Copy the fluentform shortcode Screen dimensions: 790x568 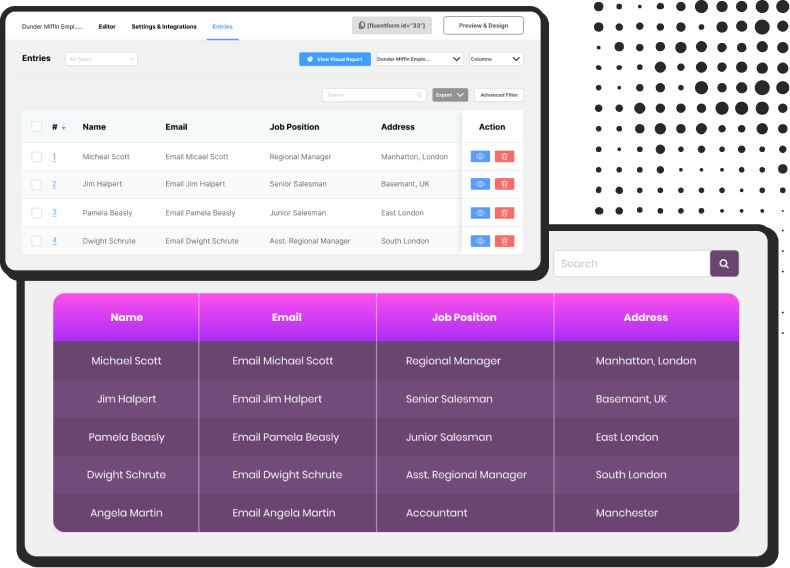pos(391,25)
